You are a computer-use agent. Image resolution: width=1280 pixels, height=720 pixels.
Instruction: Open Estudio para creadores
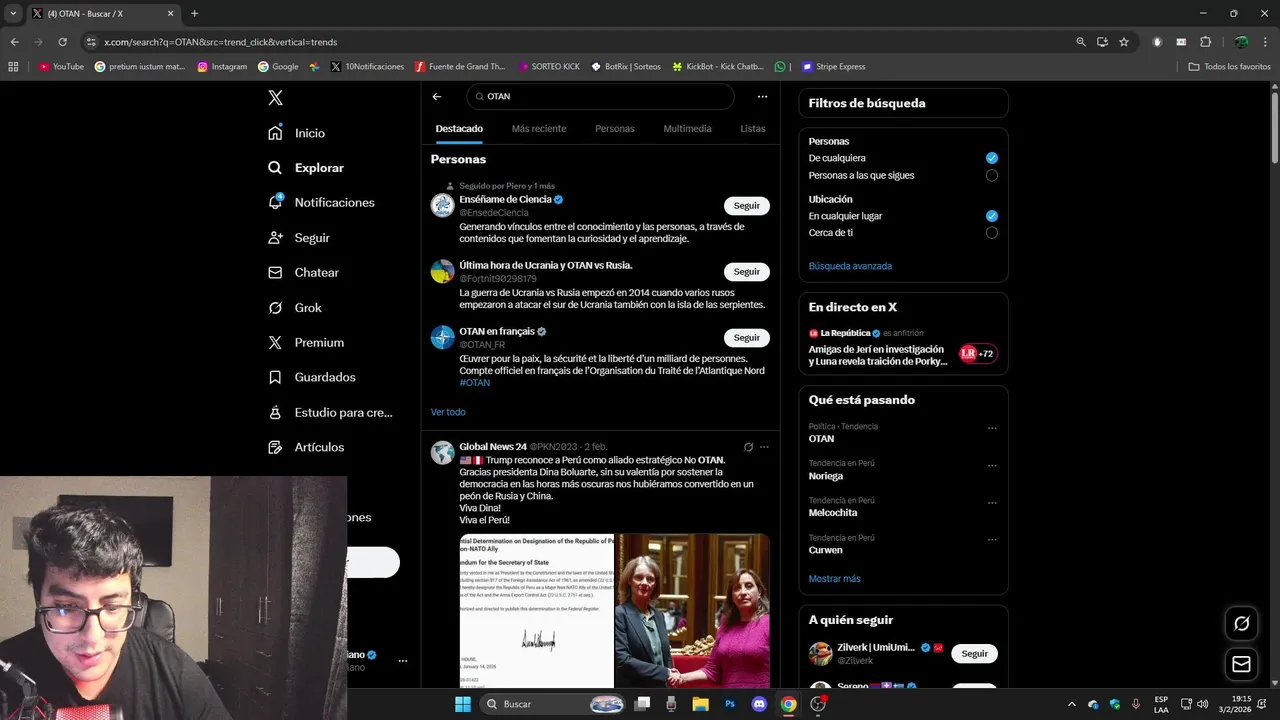point(330,412)
